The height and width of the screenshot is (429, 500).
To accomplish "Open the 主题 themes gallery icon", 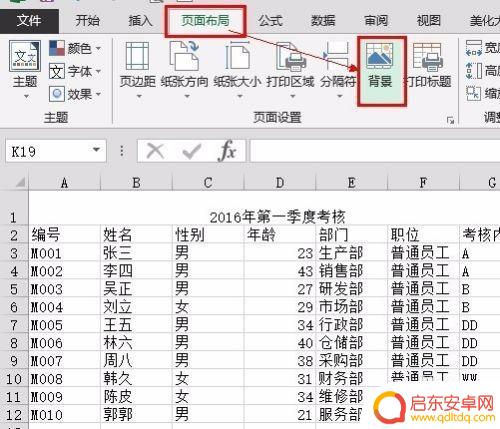I will pyautogui.click(x=25, y=56).
